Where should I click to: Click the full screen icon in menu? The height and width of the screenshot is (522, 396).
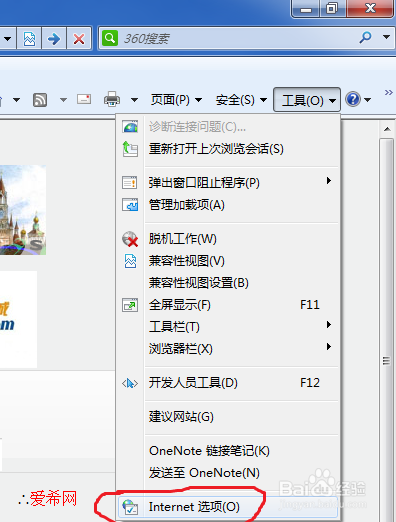130,305
